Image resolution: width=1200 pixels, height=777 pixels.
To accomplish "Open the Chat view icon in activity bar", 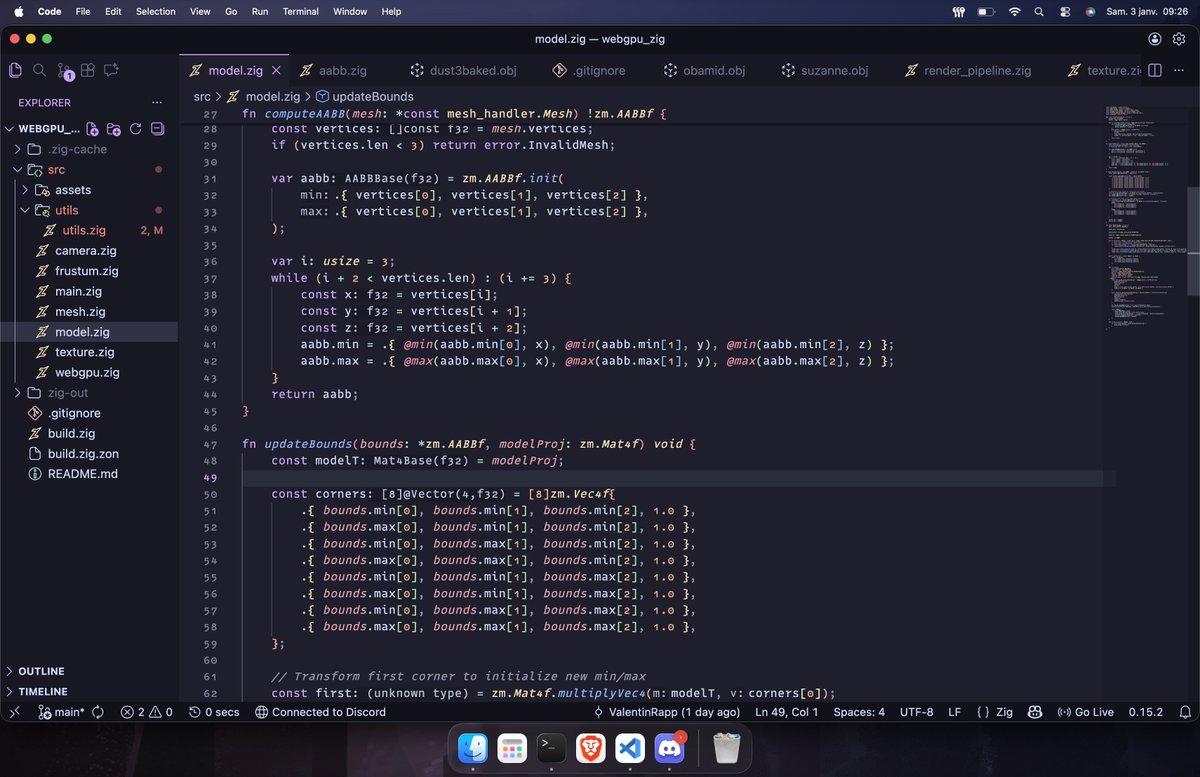I will [x=111, y=70].
